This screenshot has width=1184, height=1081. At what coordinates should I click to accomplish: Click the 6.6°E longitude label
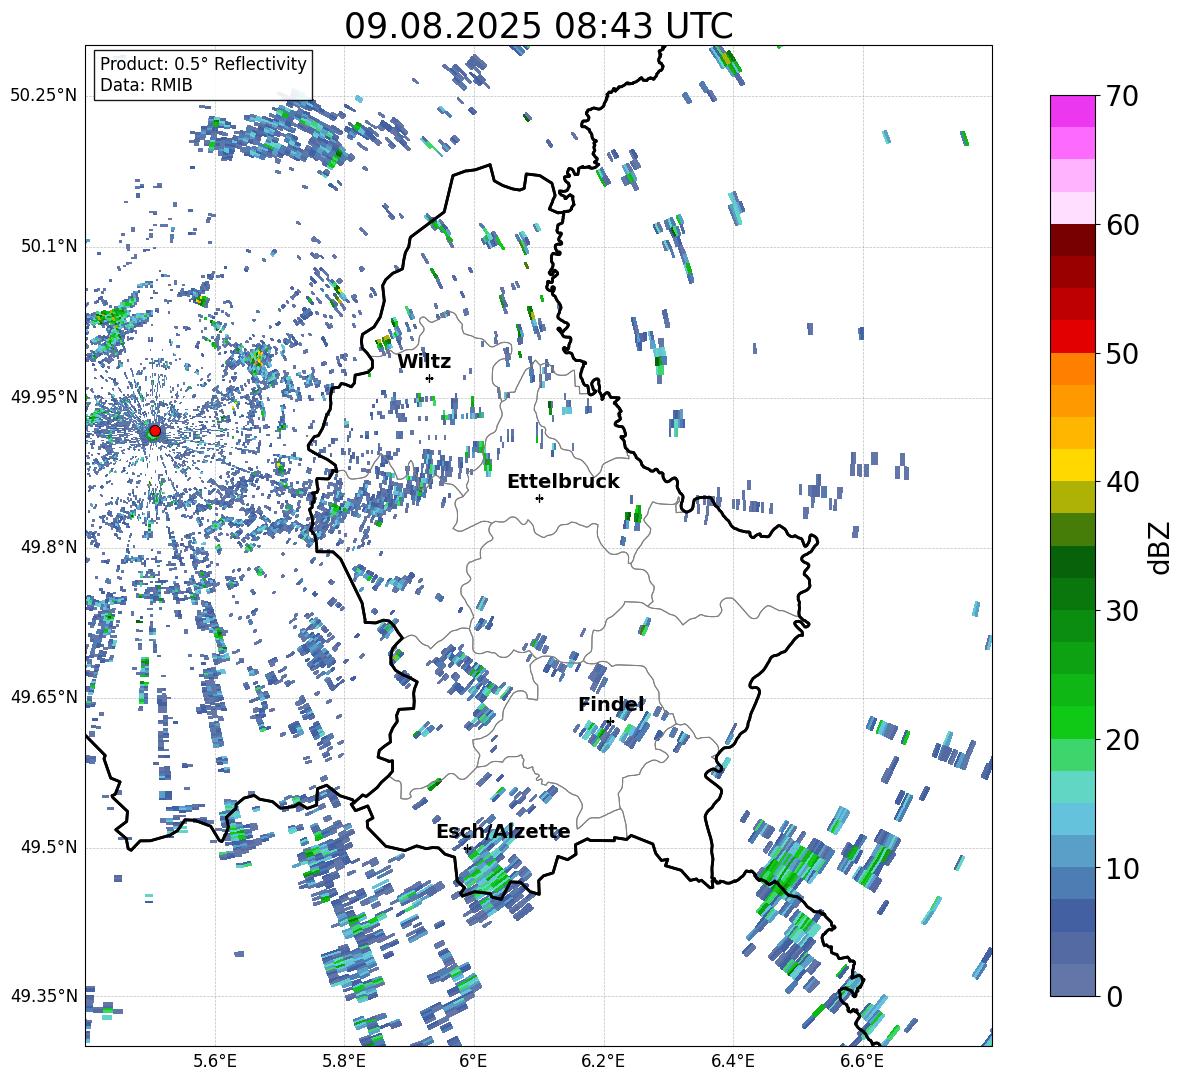point(862,1061)
